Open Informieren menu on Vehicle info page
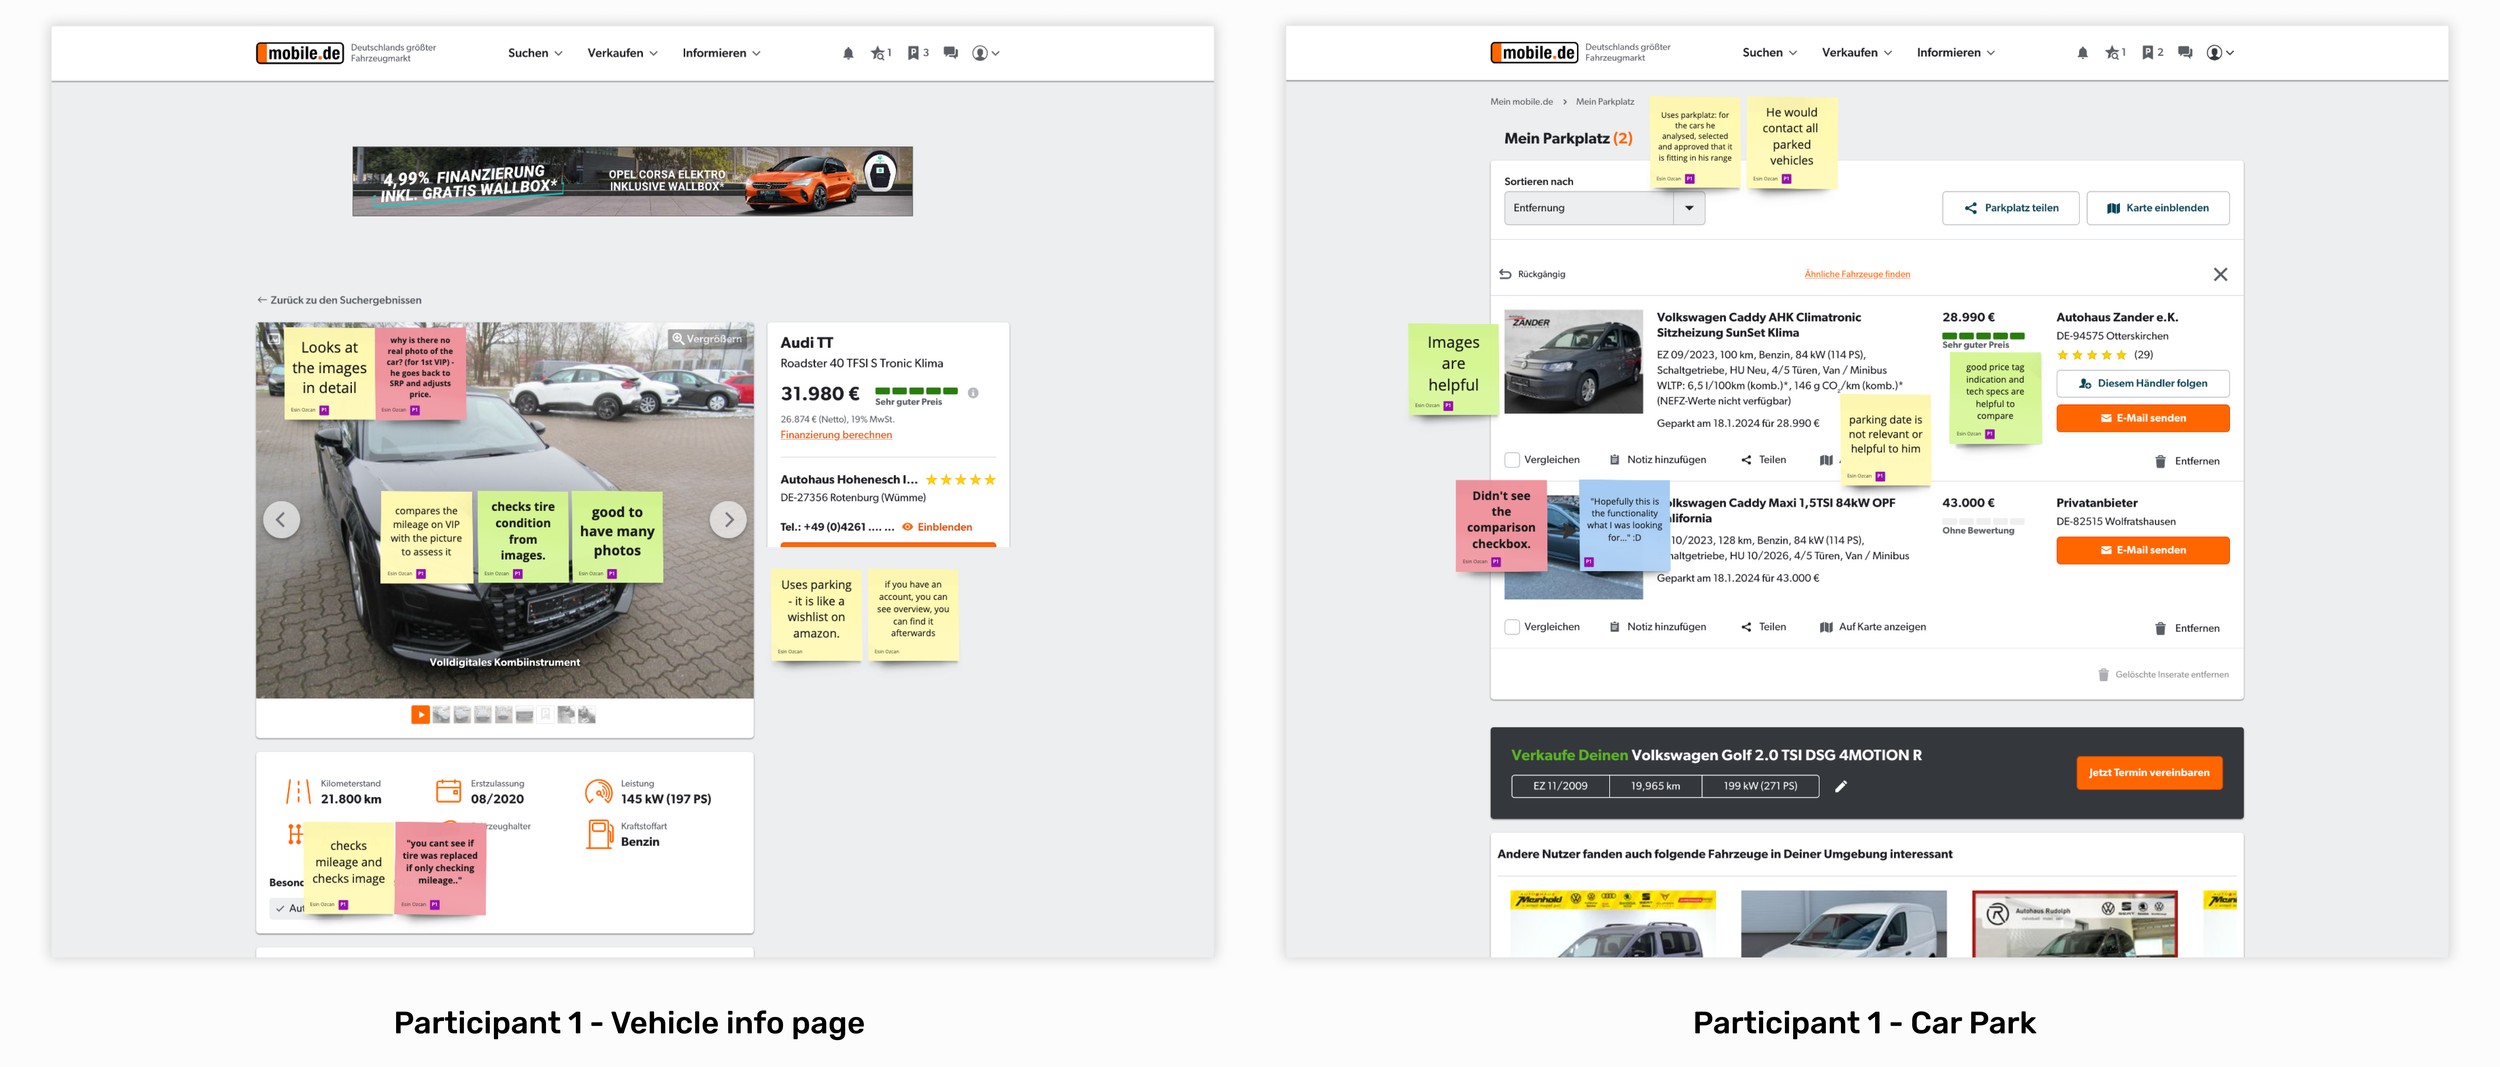The height and width of the screenshot is (1067, 2500). (x=721, y=53)
